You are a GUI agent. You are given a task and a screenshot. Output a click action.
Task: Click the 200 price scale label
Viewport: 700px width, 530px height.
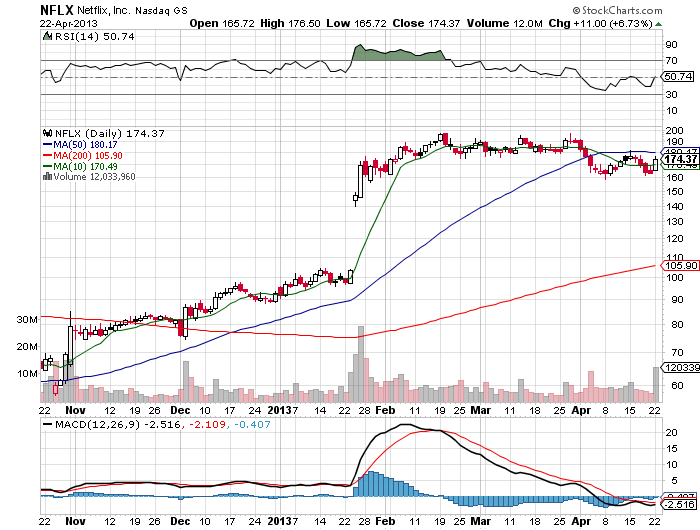click(x=674, y=130)
